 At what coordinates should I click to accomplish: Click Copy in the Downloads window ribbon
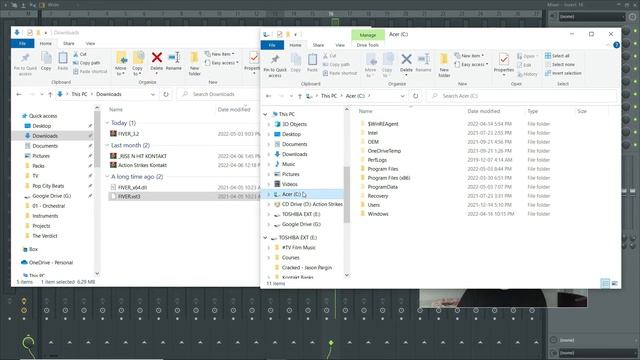click(46, 61)
